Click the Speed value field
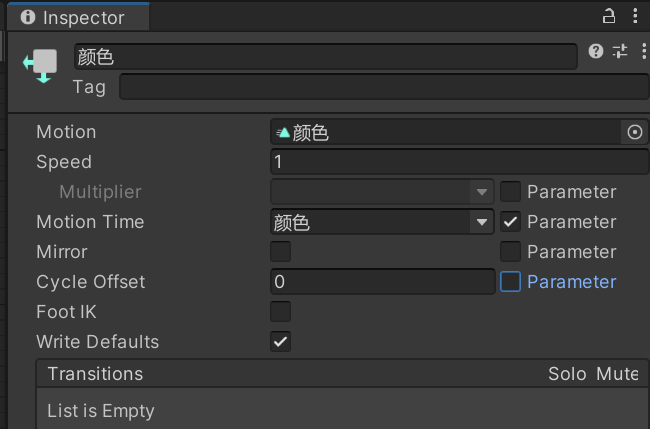 pos(459,162)
